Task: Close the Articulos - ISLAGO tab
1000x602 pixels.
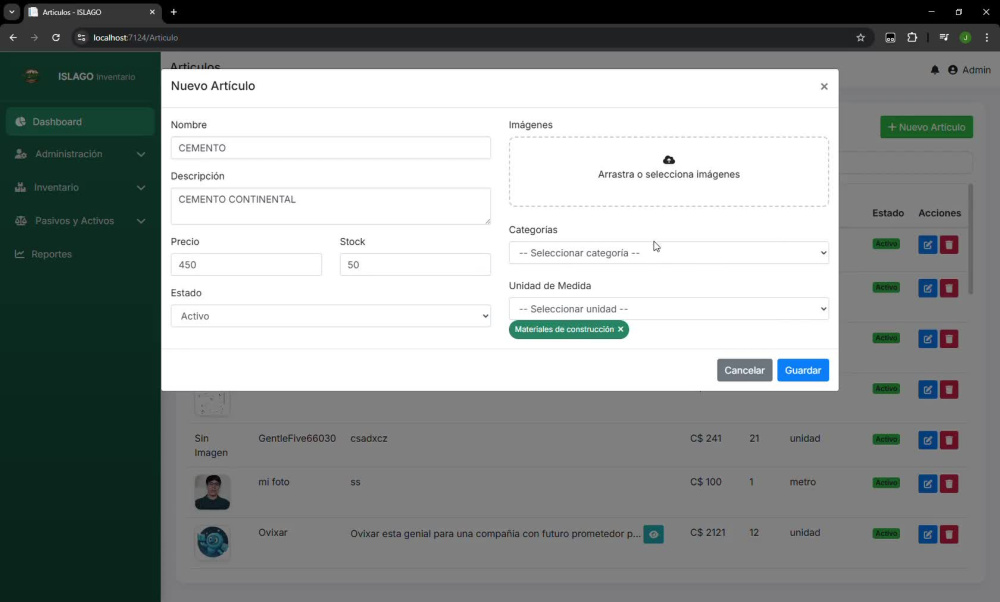Action: [x=152, y=12]
